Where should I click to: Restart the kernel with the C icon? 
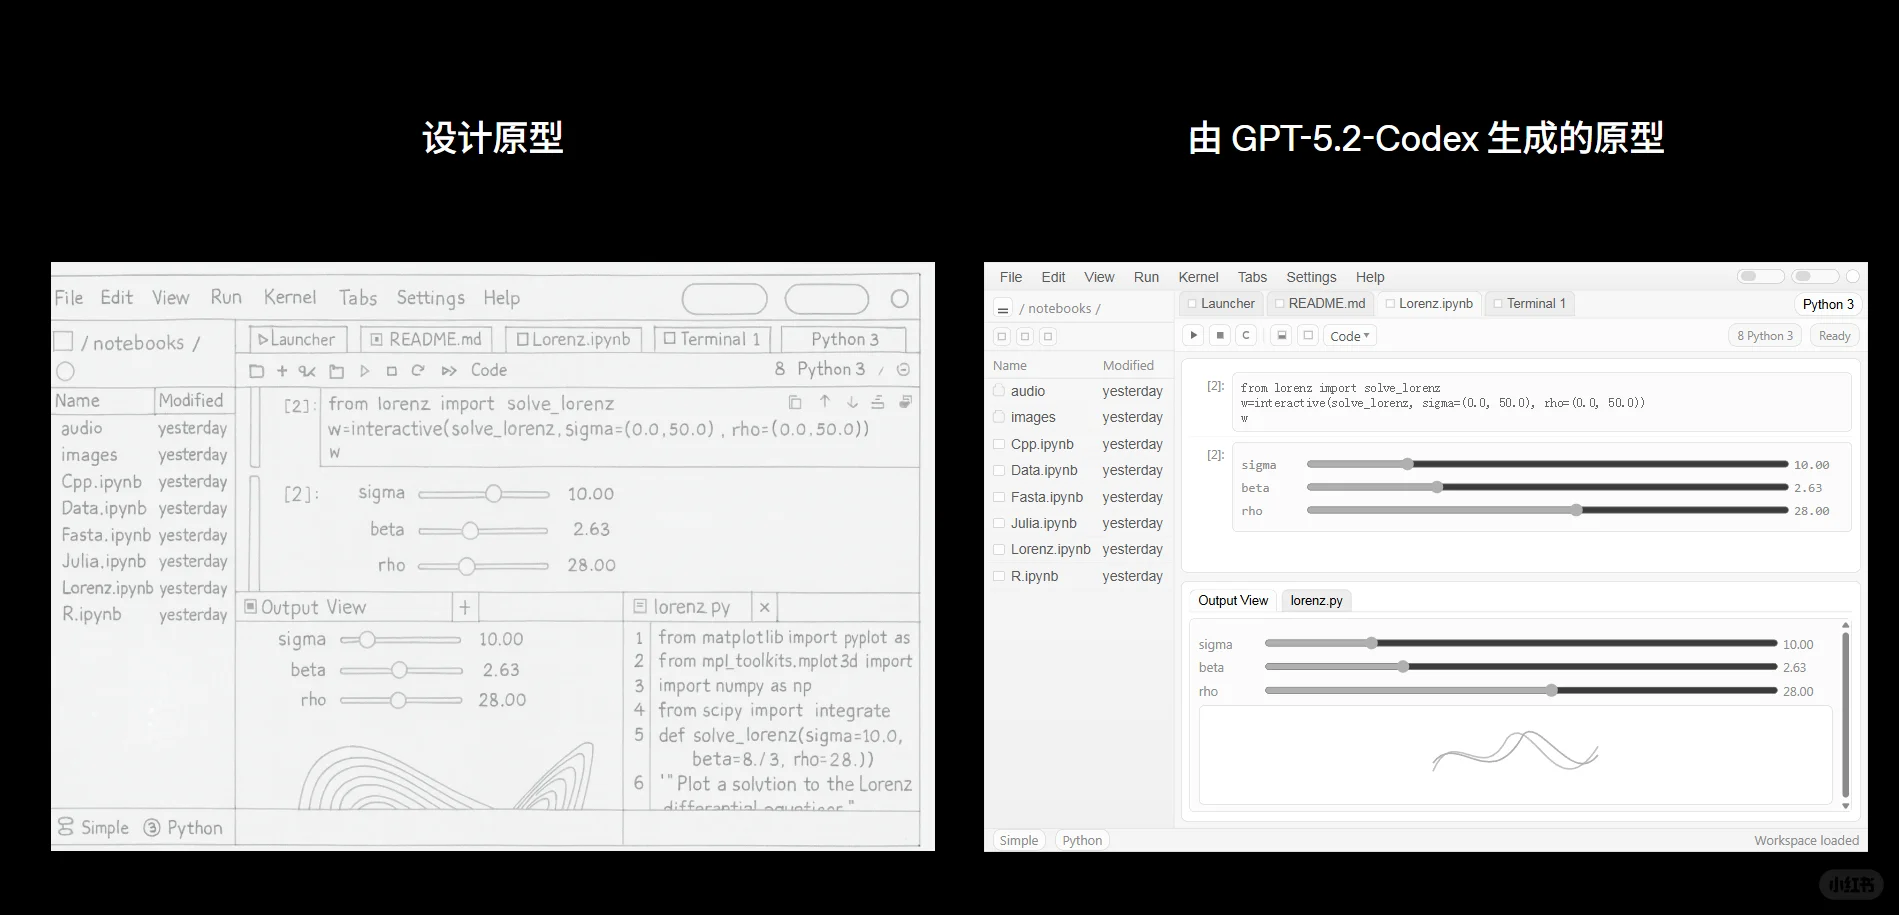[1246, 336]
